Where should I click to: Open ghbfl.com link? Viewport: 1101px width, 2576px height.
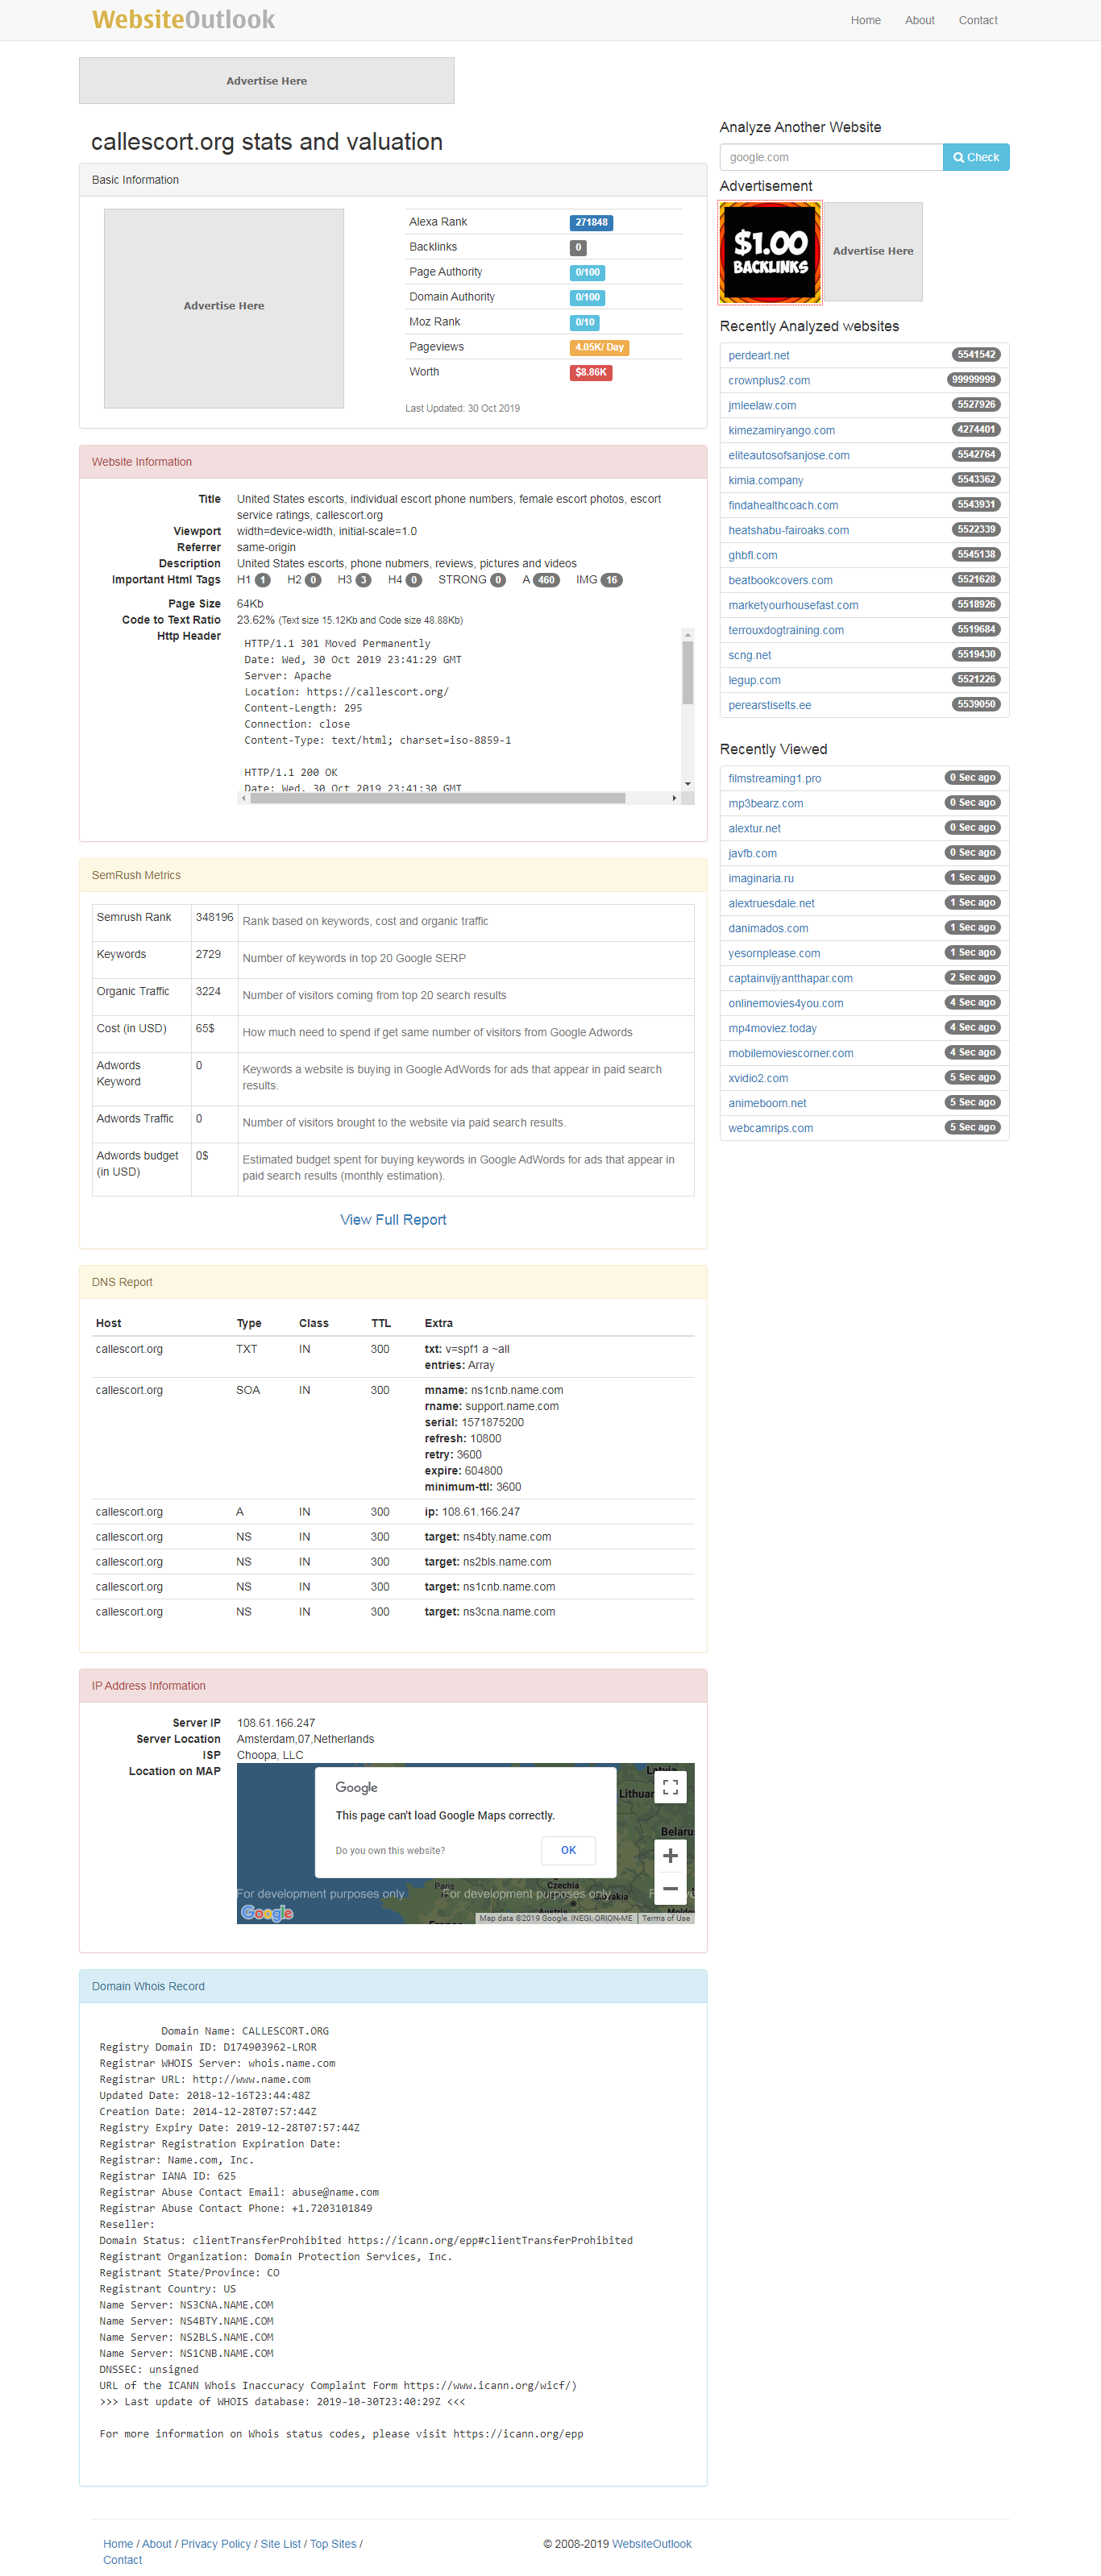752,555
